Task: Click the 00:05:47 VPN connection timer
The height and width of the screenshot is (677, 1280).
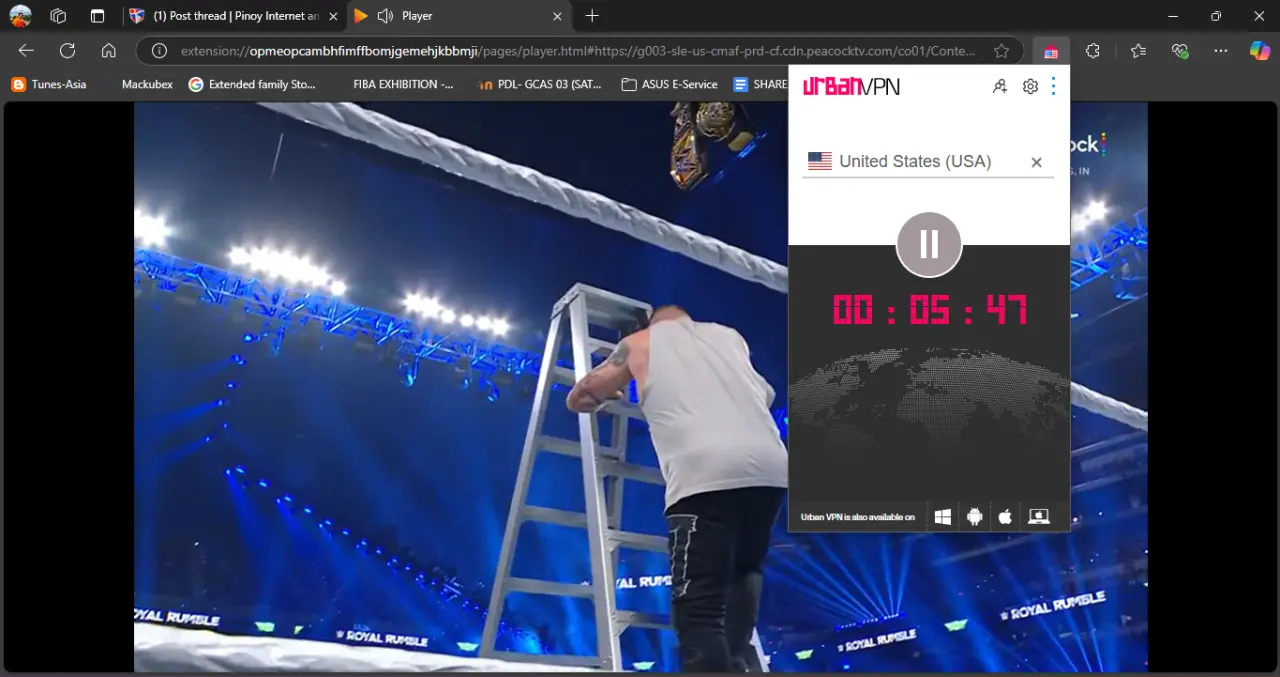Action: 929,310
